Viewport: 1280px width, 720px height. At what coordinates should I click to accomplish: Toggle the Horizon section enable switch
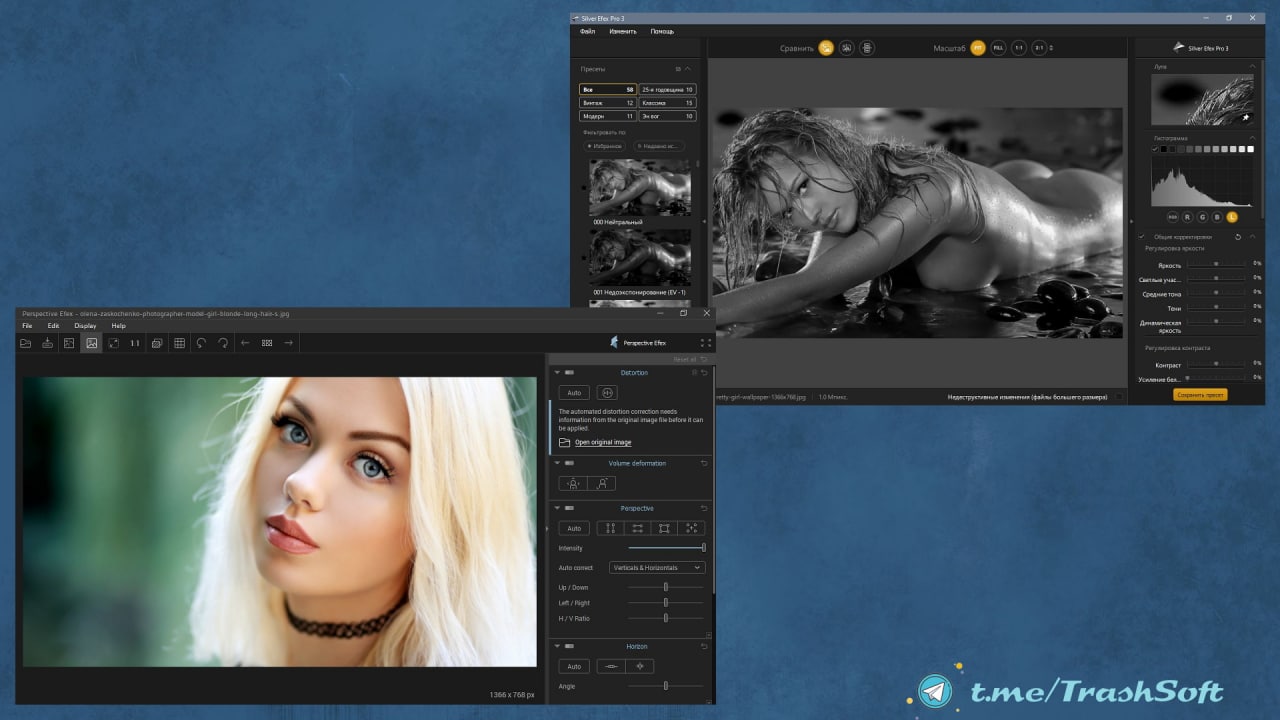point(570,647)
